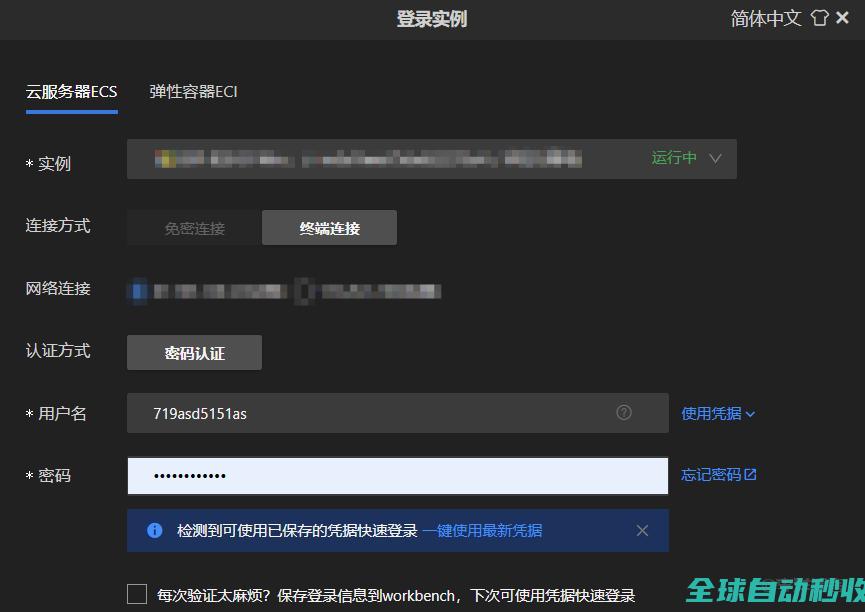Dismiss the saved credential notification banner
Screen dimensions: 865x612
(642, 530)
